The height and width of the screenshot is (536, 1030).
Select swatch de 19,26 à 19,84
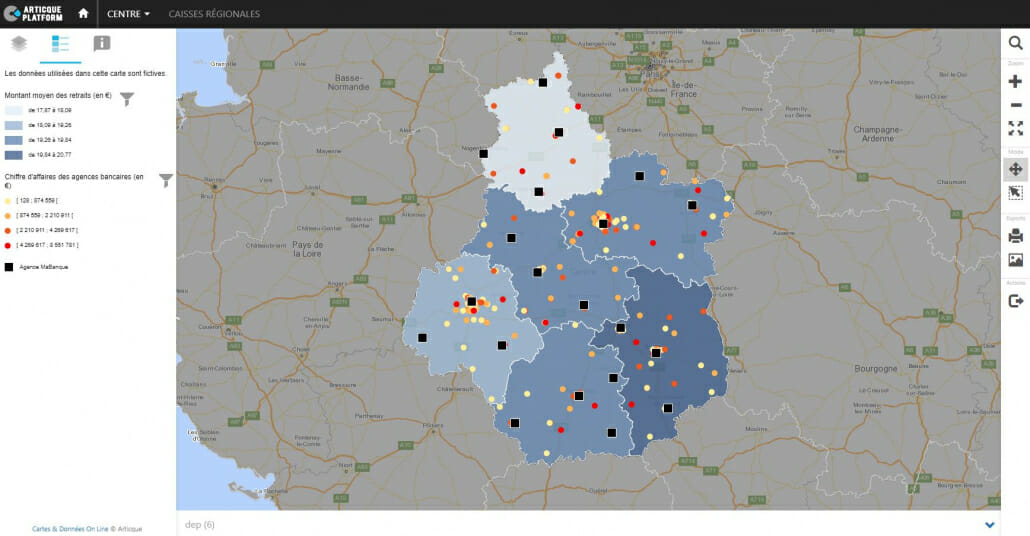14,140
